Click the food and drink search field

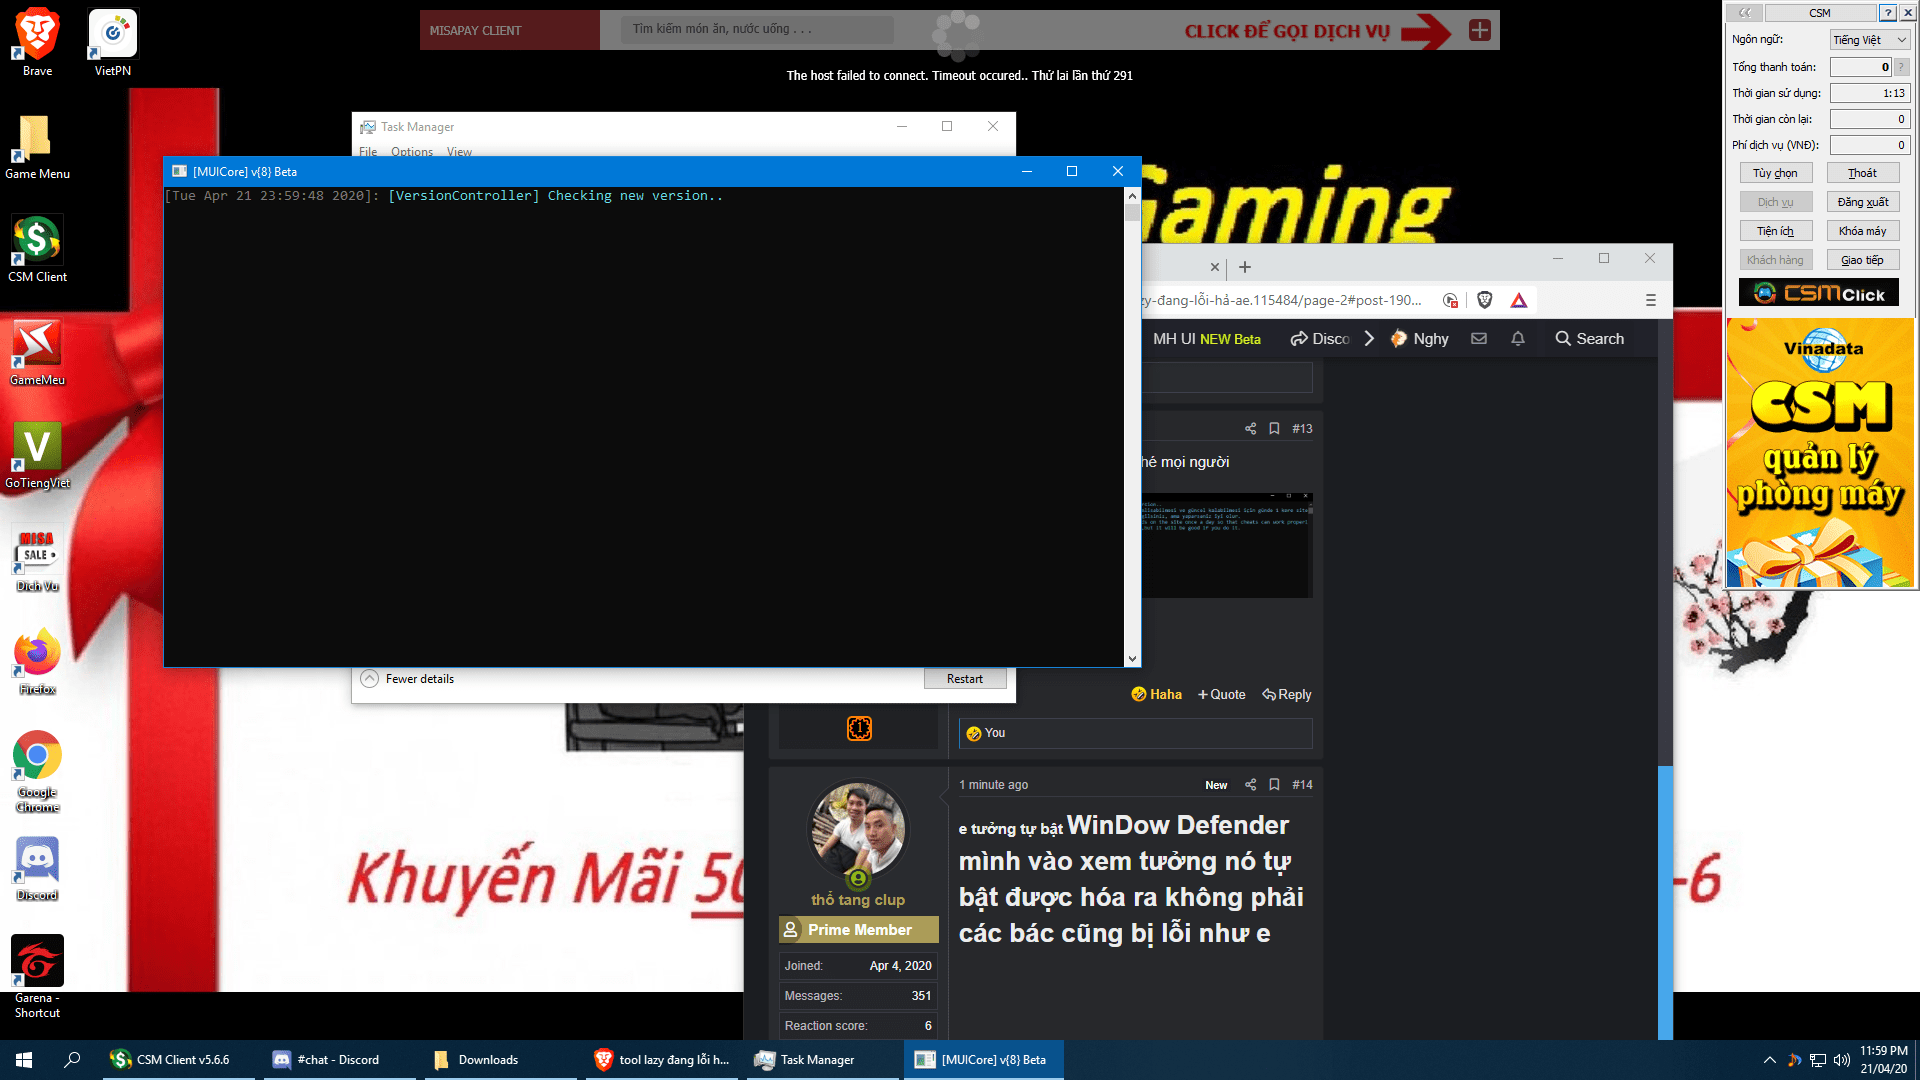click(757, 30)
